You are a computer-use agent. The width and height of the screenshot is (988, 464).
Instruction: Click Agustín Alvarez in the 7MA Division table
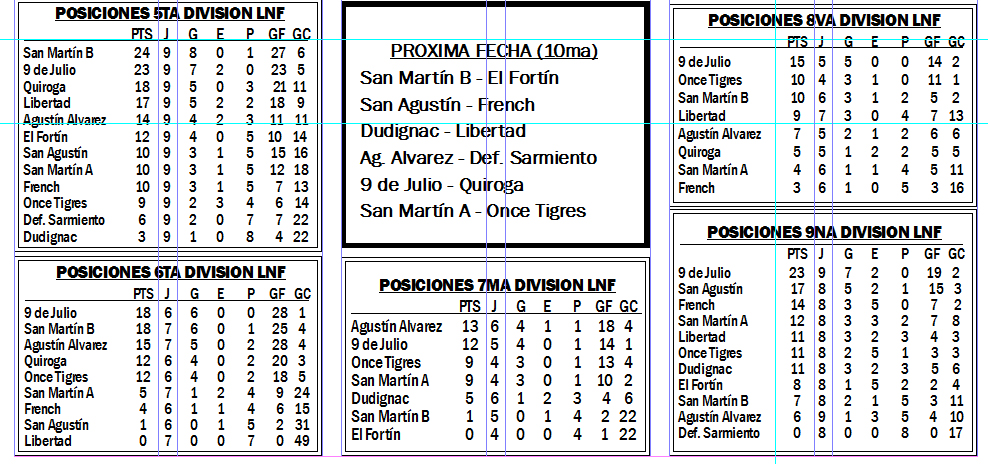[x=397, y=327]
